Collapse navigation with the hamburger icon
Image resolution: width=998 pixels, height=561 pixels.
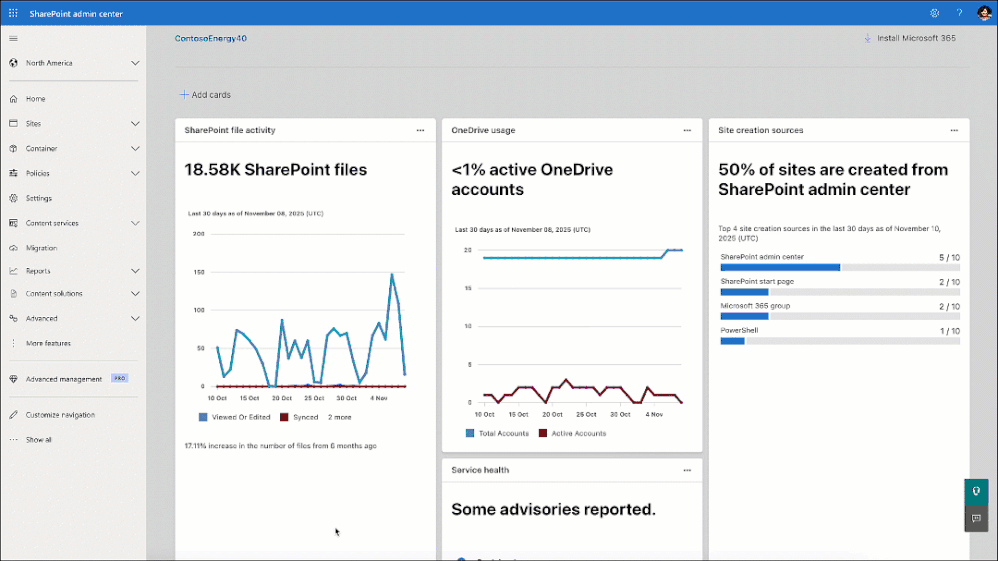pos(13,38)
